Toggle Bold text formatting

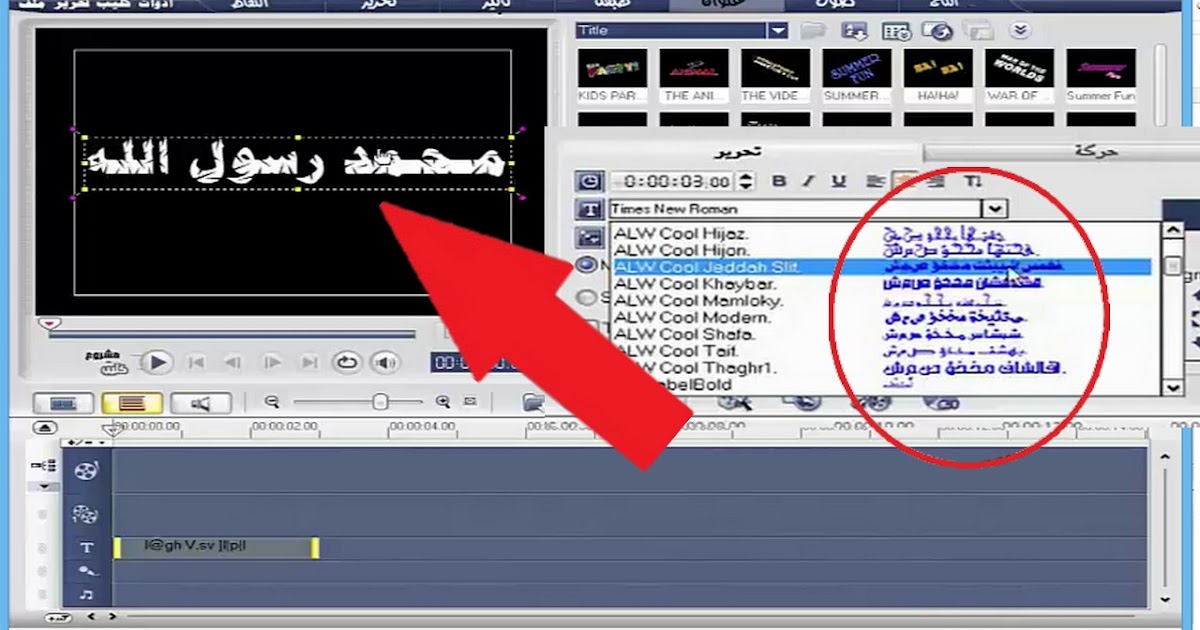[780, 182]
